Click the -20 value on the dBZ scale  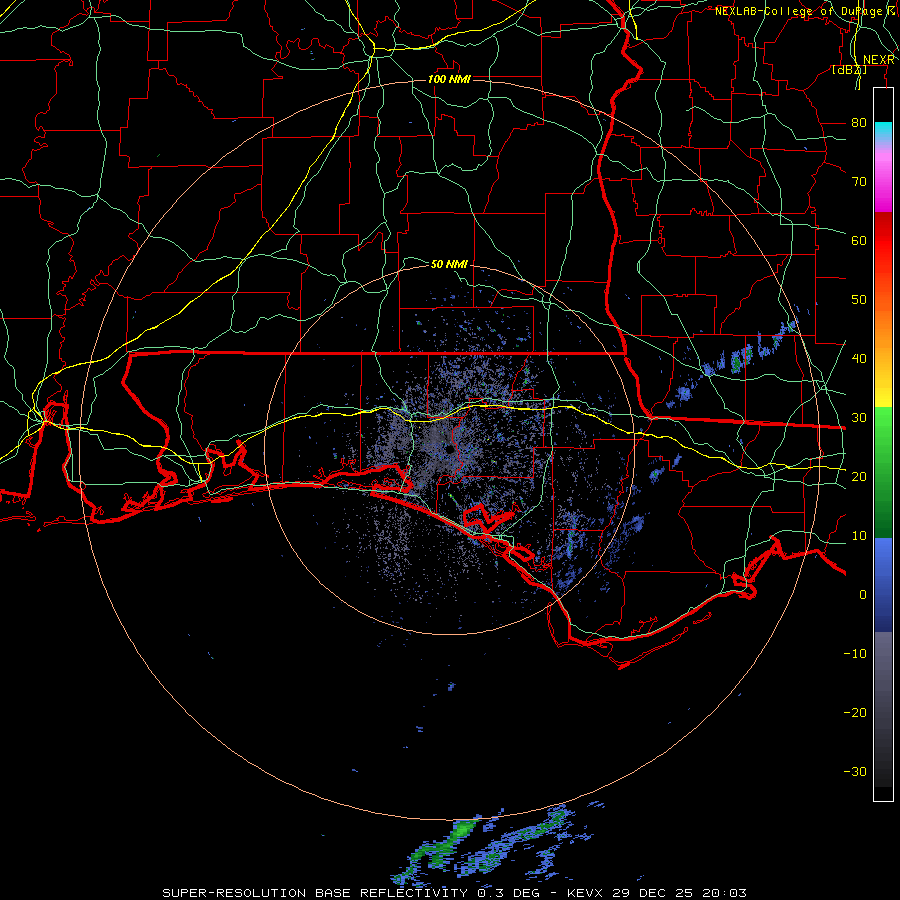tap(855, 712)
